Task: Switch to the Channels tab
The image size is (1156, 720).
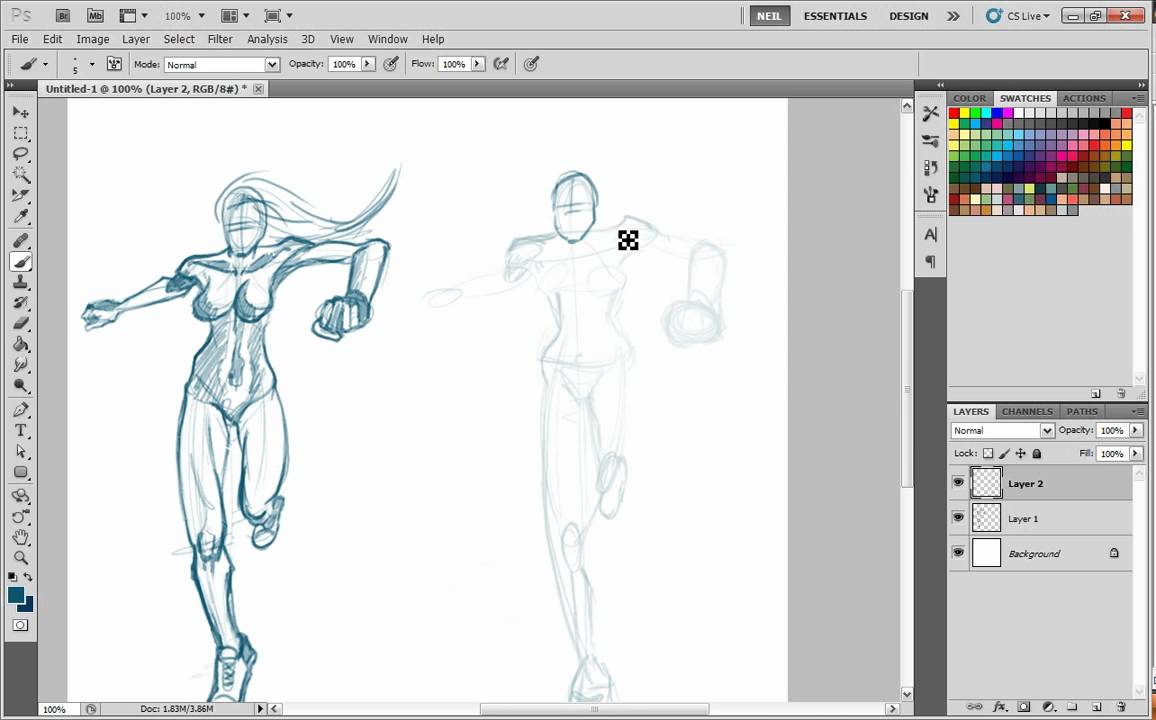Action: tap(1026, 411)
